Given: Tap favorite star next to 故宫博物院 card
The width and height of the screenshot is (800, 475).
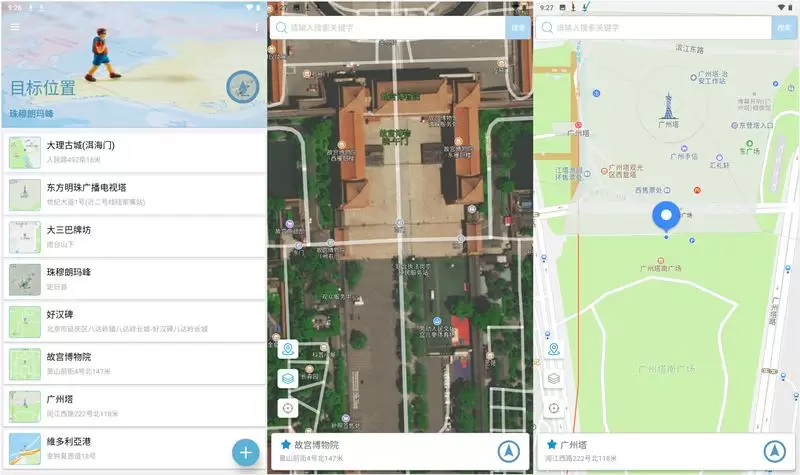Looking at the screenshot, I should (286, 444).
